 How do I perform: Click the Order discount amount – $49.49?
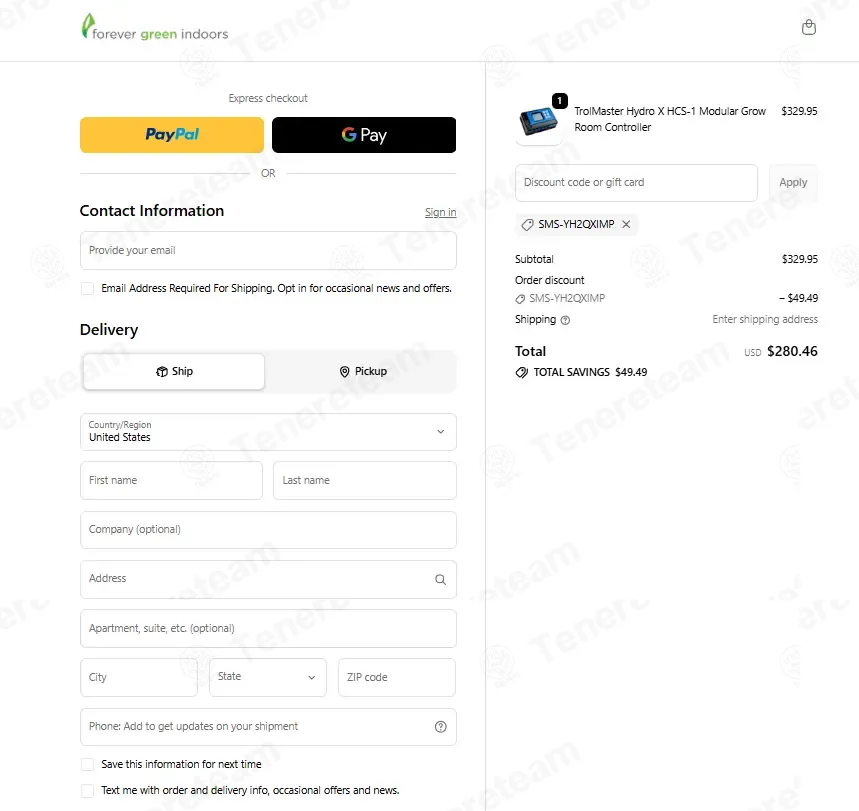(799, 298)
